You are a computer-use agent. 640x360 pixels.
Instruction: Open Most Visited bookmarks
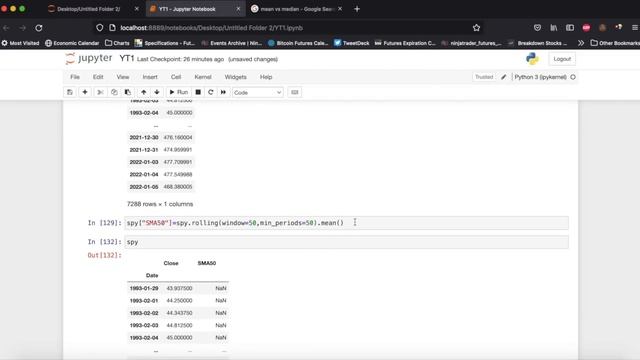tap(20, 43)
